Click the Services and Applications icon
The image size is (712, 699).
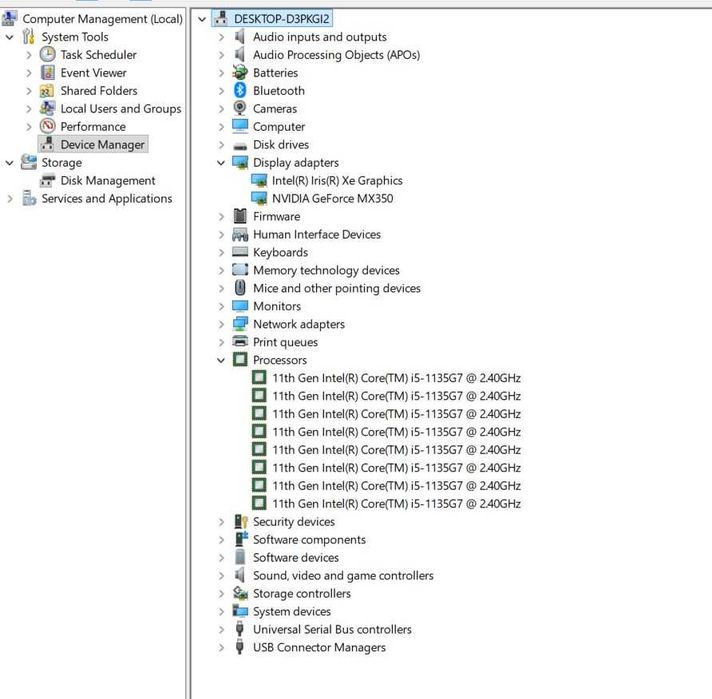(x=29, y=198)
